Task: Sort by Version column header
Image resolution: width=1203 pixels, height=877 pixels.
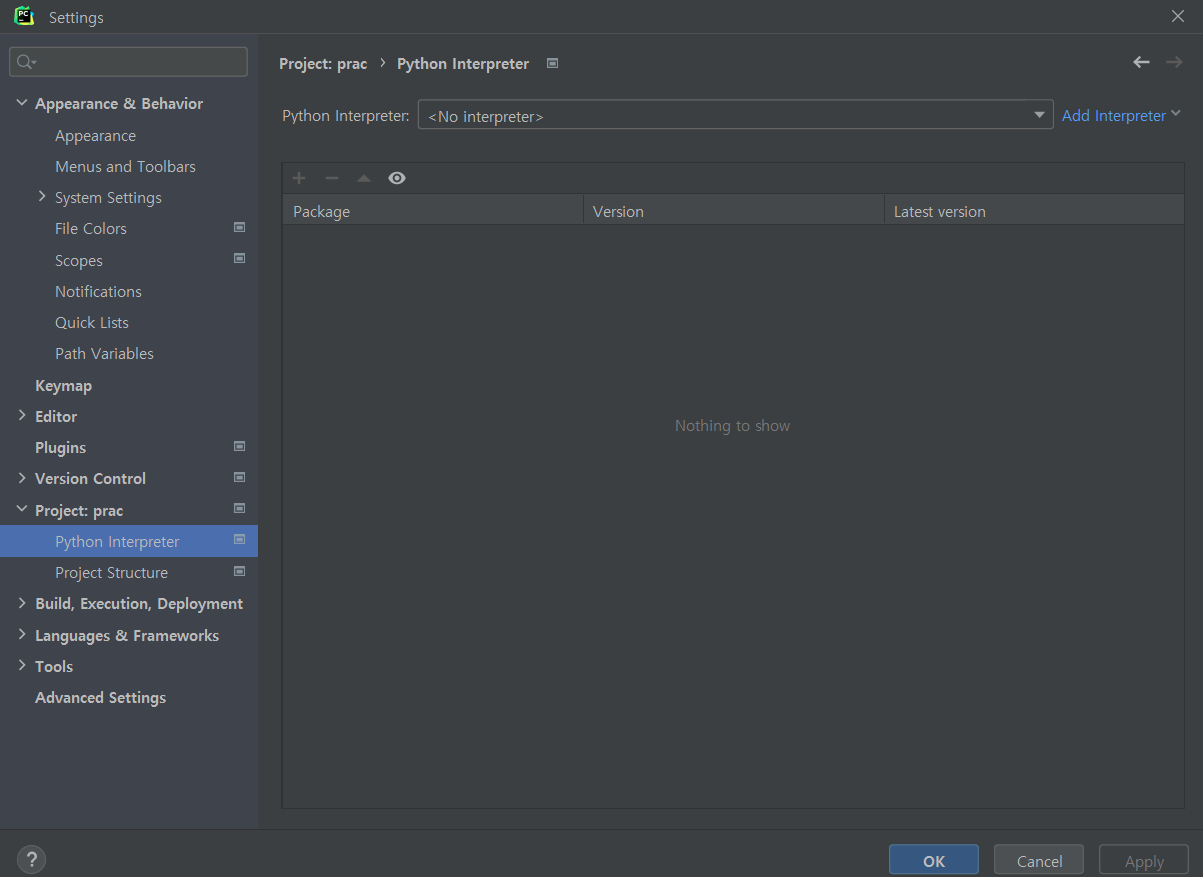Action: click(734, 211)
